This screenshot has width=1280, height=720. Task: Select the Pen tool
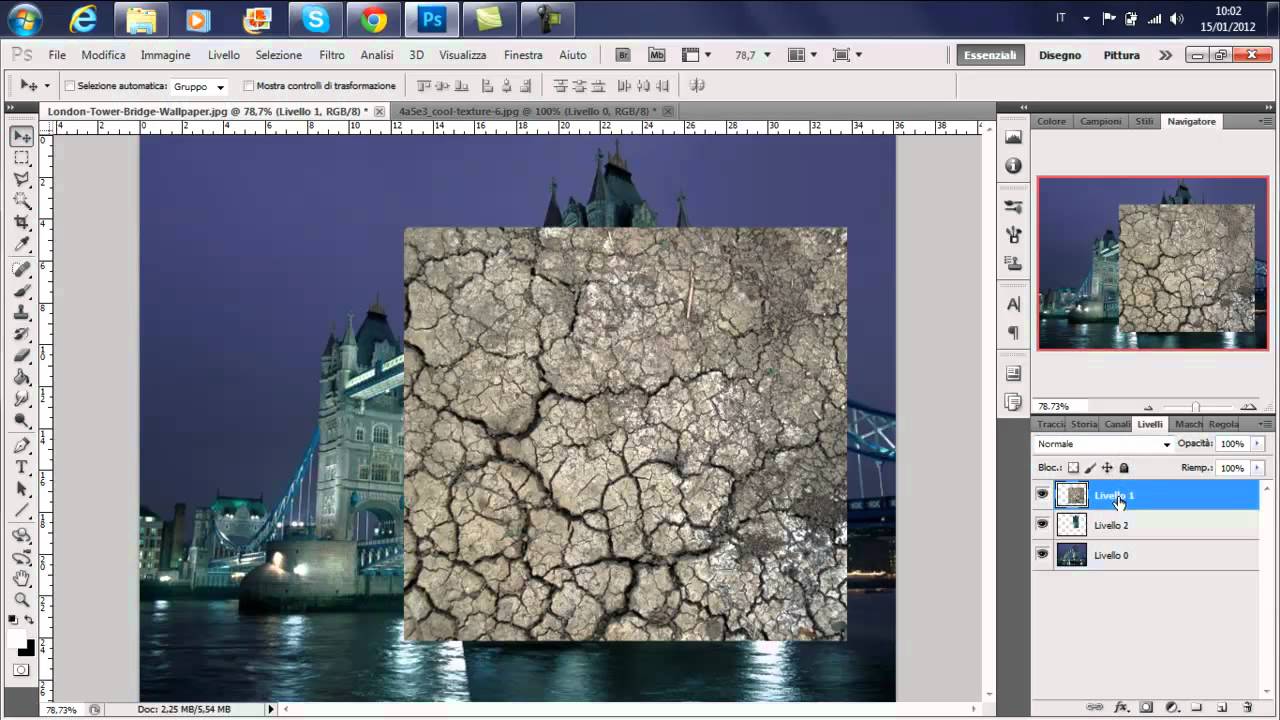(22, 445)
